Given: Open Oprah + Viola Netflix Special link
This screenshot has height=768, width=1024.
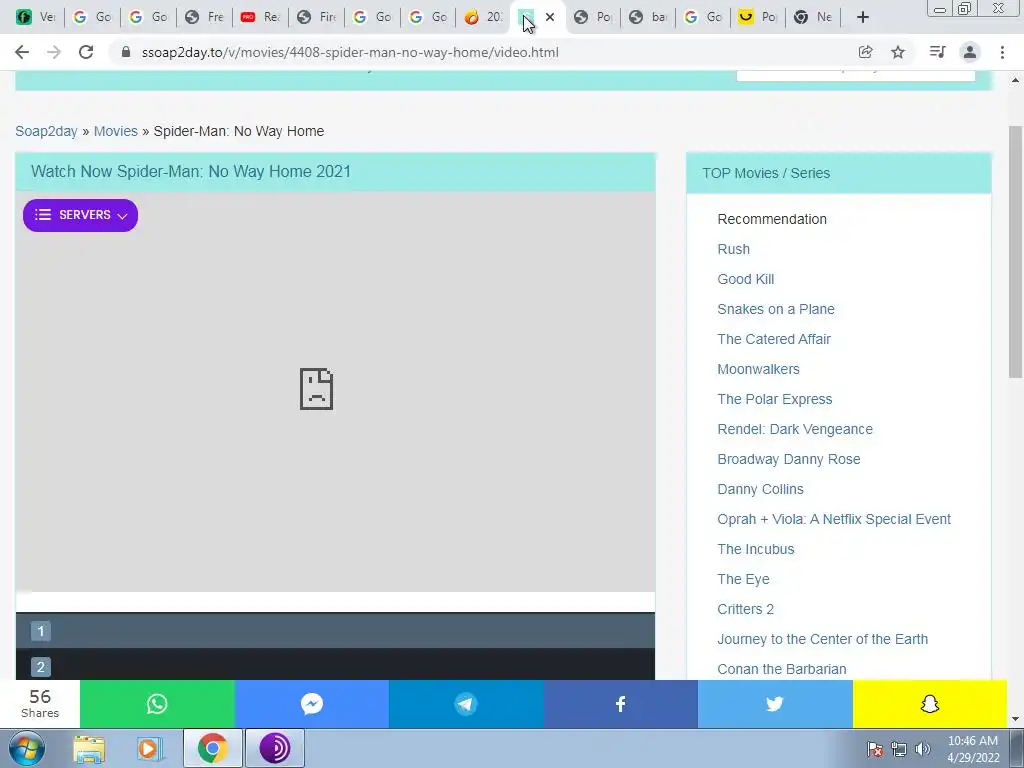Looking at the screenshot, I should point(834,520).
